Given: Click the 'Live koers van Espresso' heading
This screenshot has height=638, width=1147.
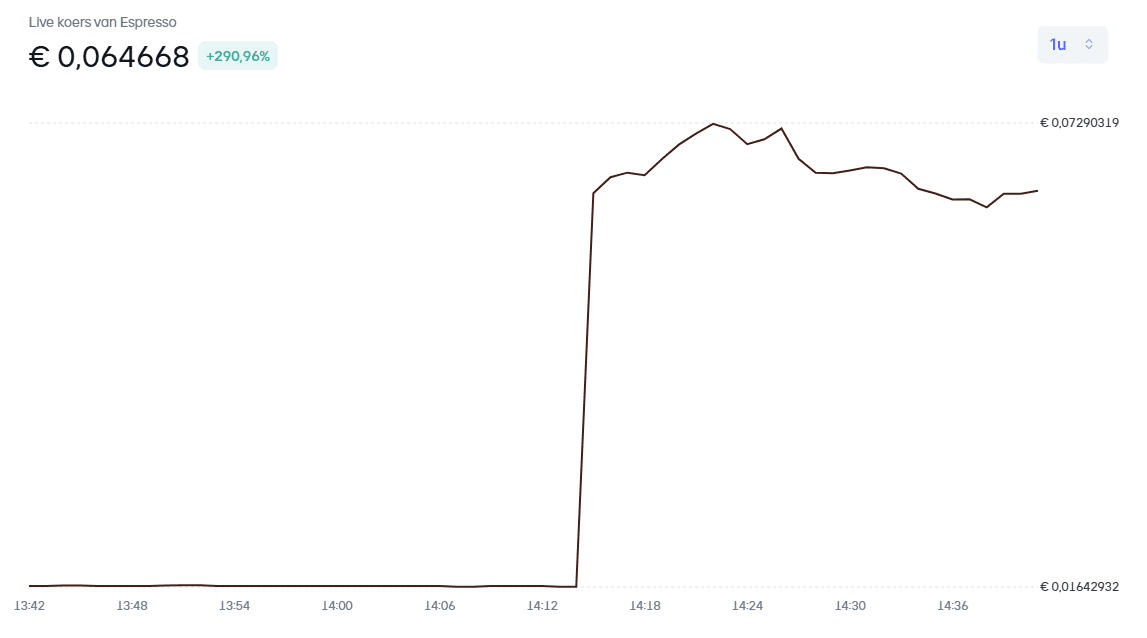Looking at the screenshot, I should click(x=103, y=22).
